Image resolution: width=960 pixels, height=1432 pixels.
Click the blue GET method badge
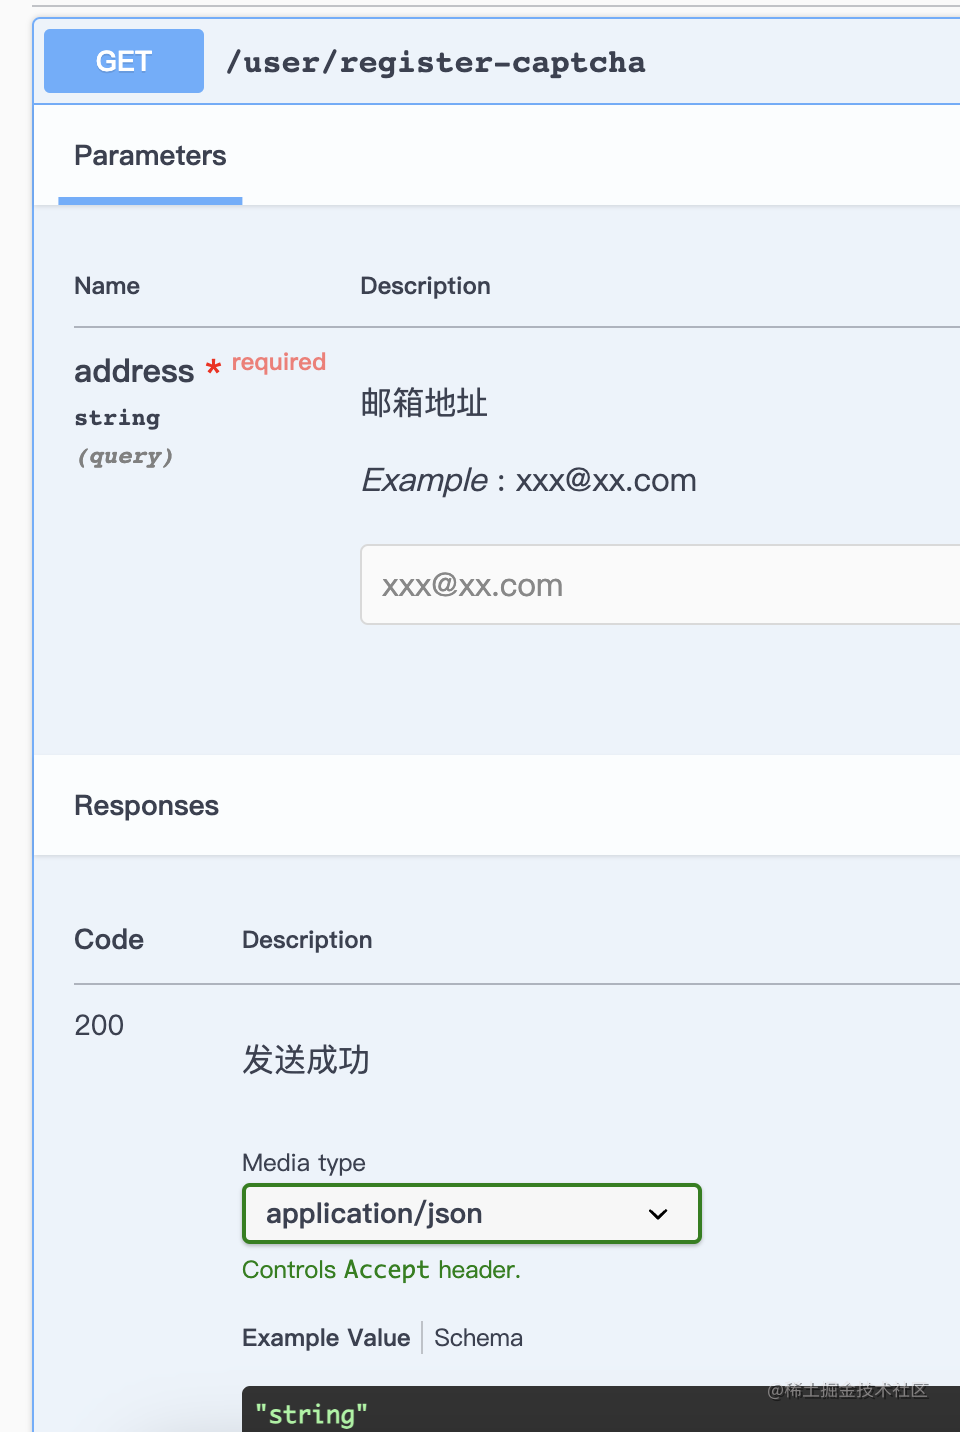(x=124, y=61)
